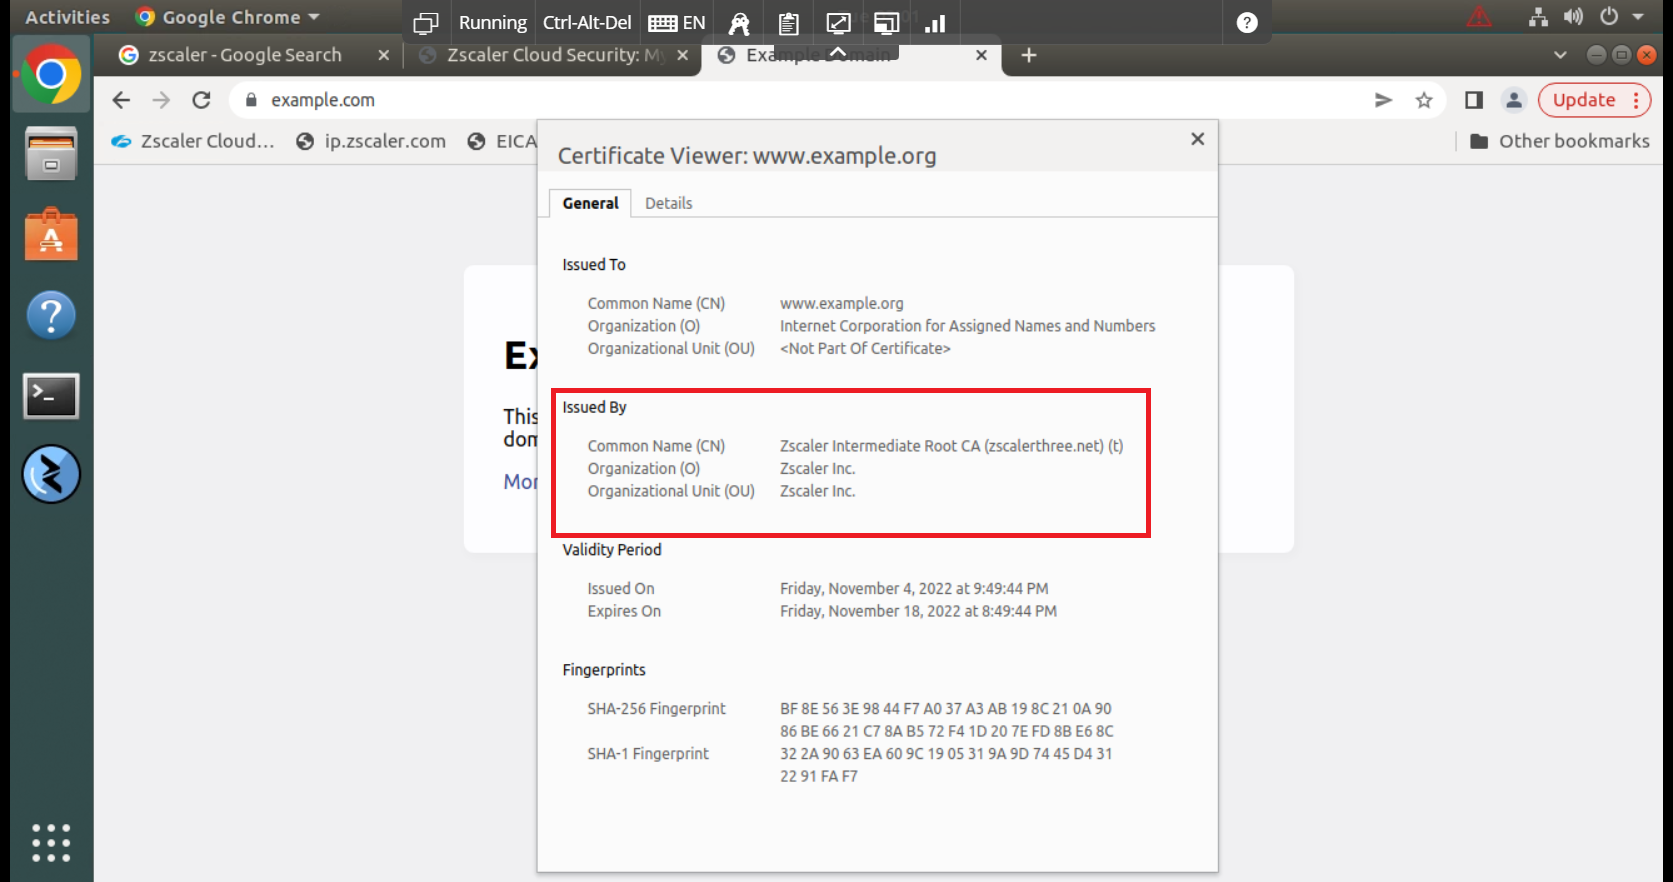Open EICA bookmark

coord(502,141)
